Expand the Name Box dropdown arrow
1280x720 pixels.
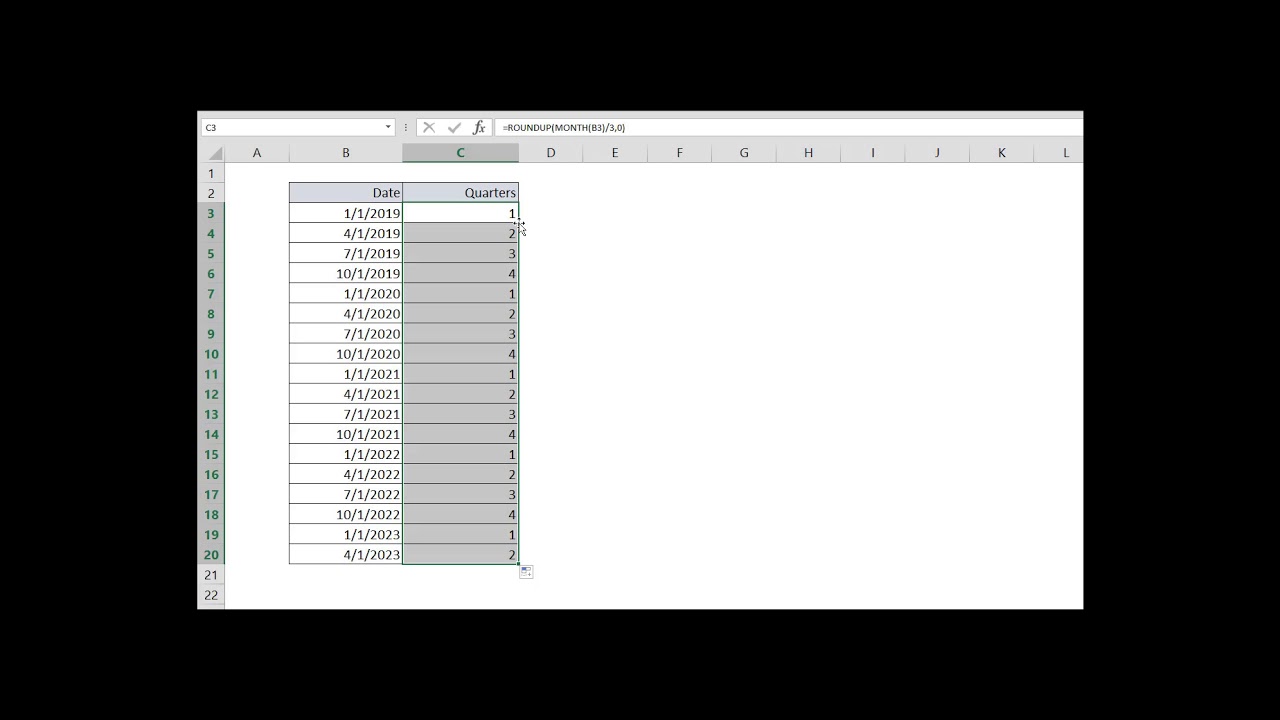[388, 127]
